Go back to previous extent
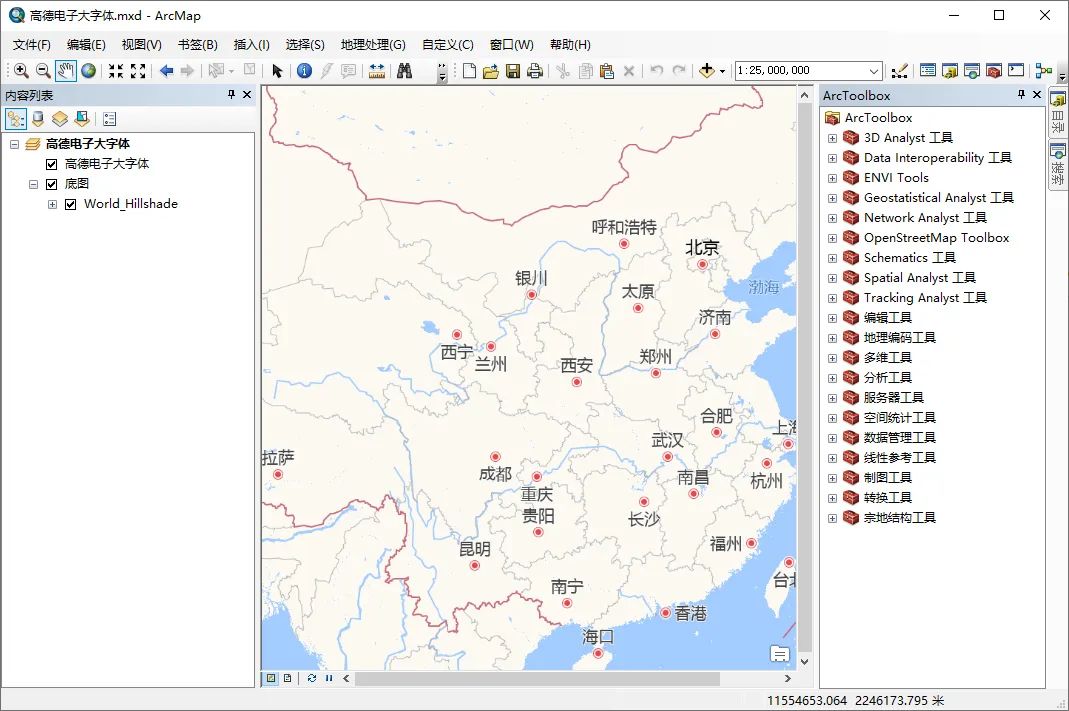 click(166, 70)
